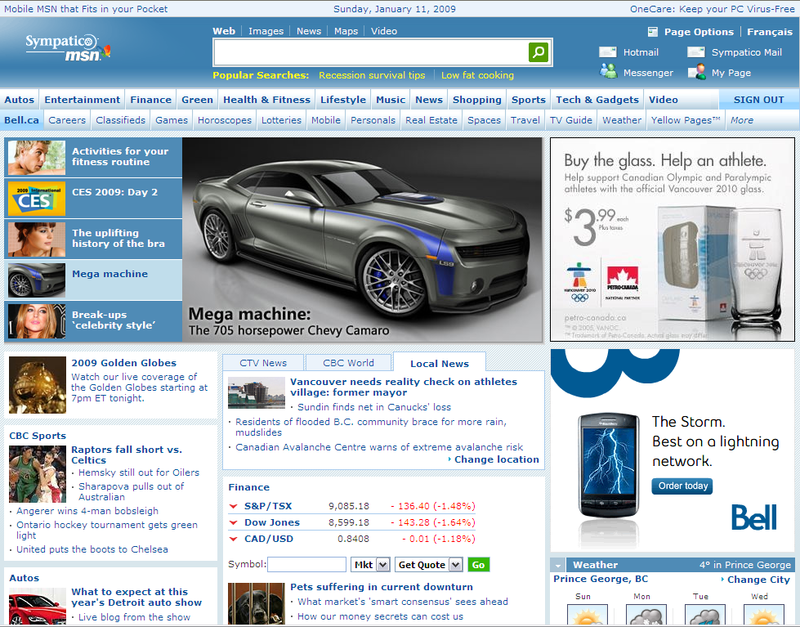
Task: Select the Video search tab
Action: pyautogui.click(x=384, y=31)
